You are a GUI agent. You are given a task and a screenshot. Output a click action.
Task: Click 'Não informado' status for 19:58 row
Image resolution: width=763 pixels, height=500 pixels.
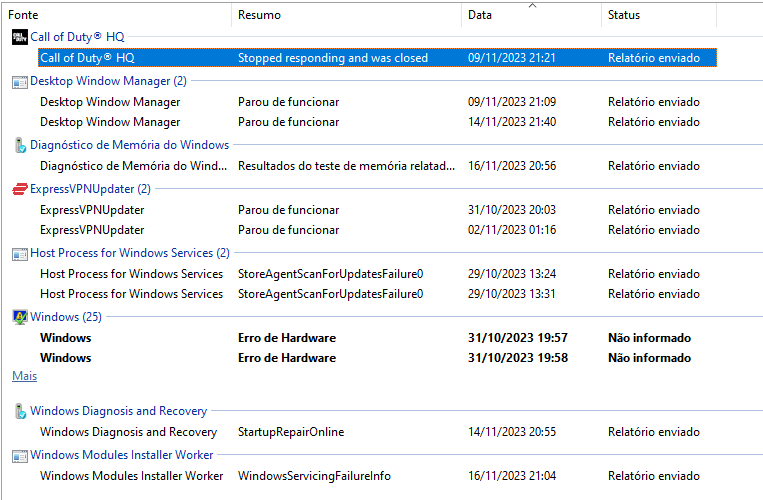(650, 358)
